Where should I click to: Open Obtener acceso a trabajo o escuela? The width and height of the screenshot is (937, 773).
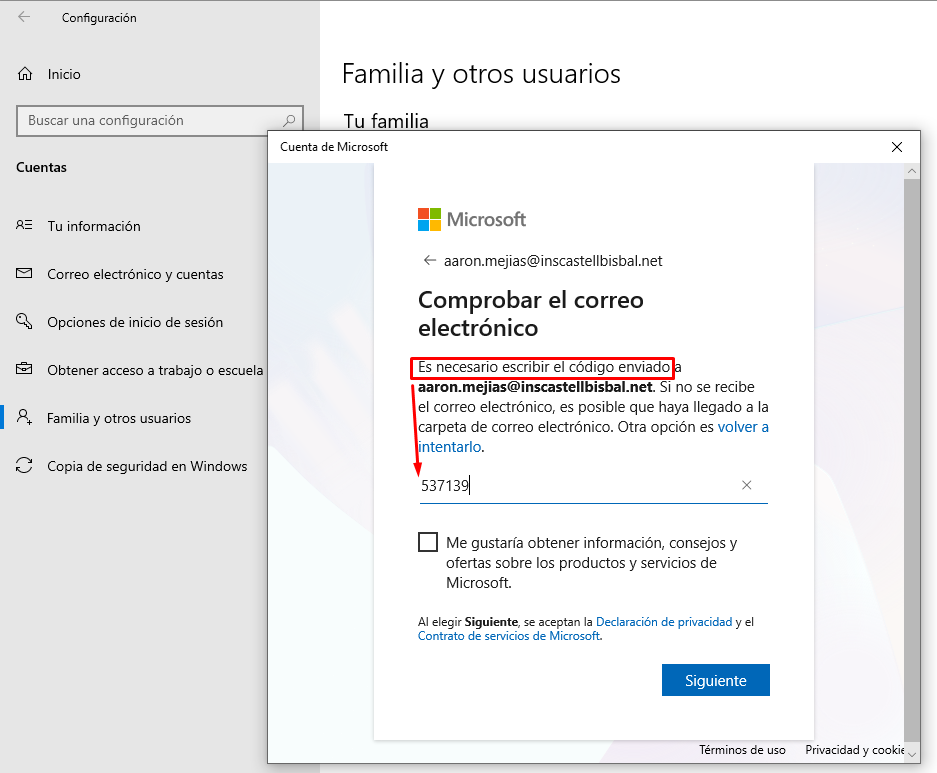(x=155, y=370)
